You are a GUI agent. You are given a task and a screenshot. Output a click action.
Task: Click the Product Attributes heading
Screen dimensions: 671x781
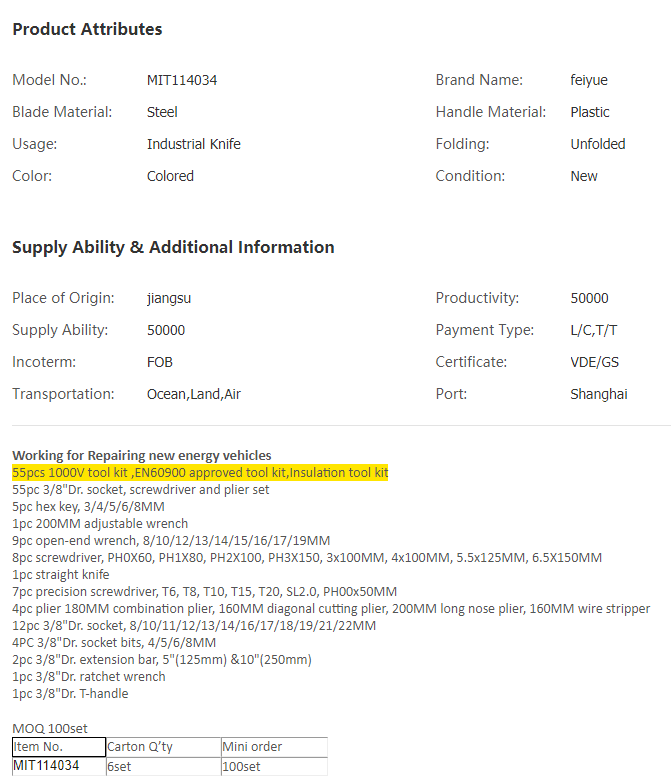pos(87,30)
